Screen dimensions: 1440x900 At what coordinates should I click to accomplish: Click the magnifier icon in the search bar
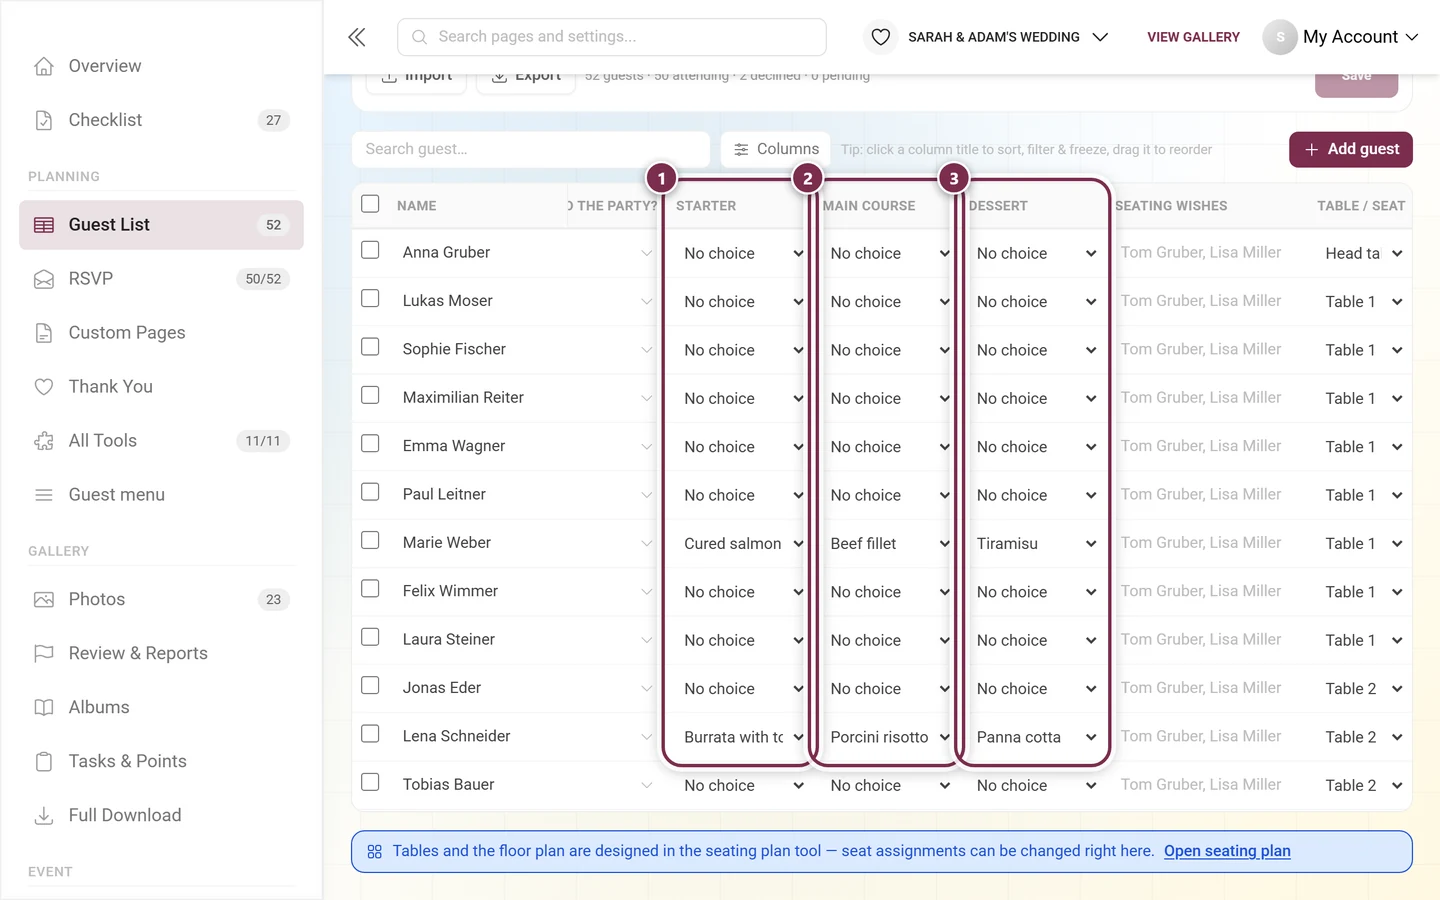point(420,37)
